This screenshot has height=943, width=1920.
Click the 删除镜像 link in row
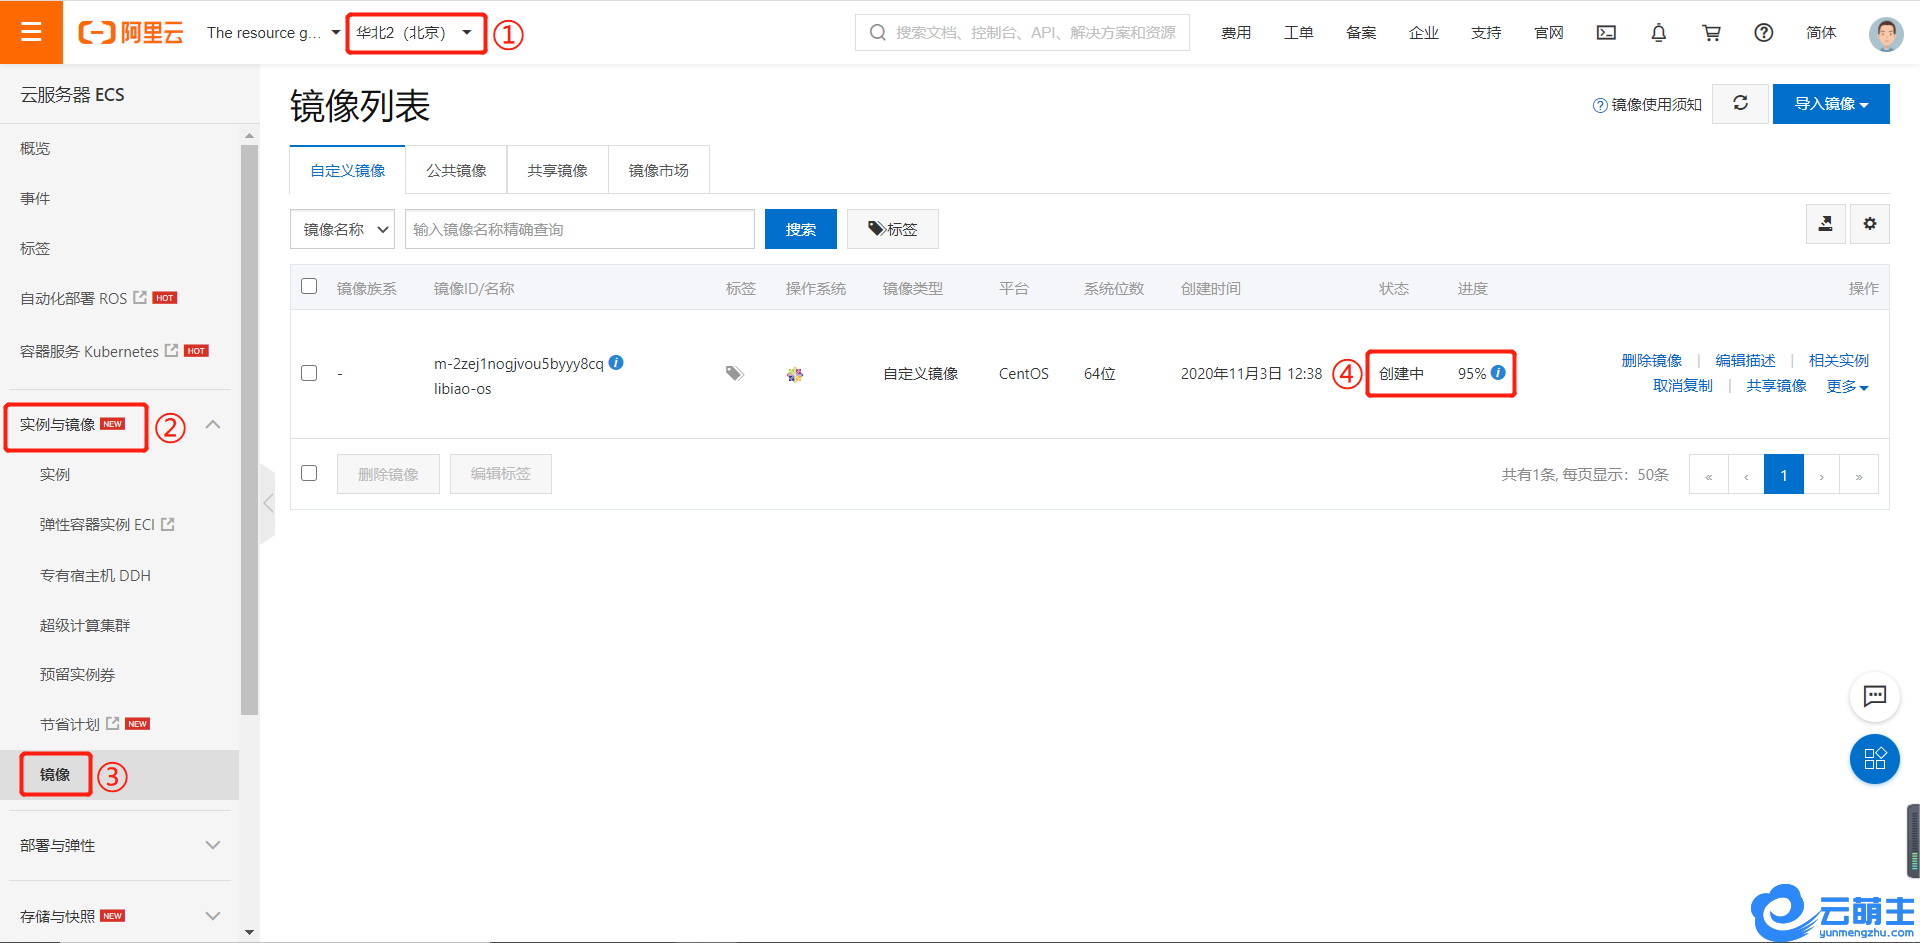coord(1651,361)
